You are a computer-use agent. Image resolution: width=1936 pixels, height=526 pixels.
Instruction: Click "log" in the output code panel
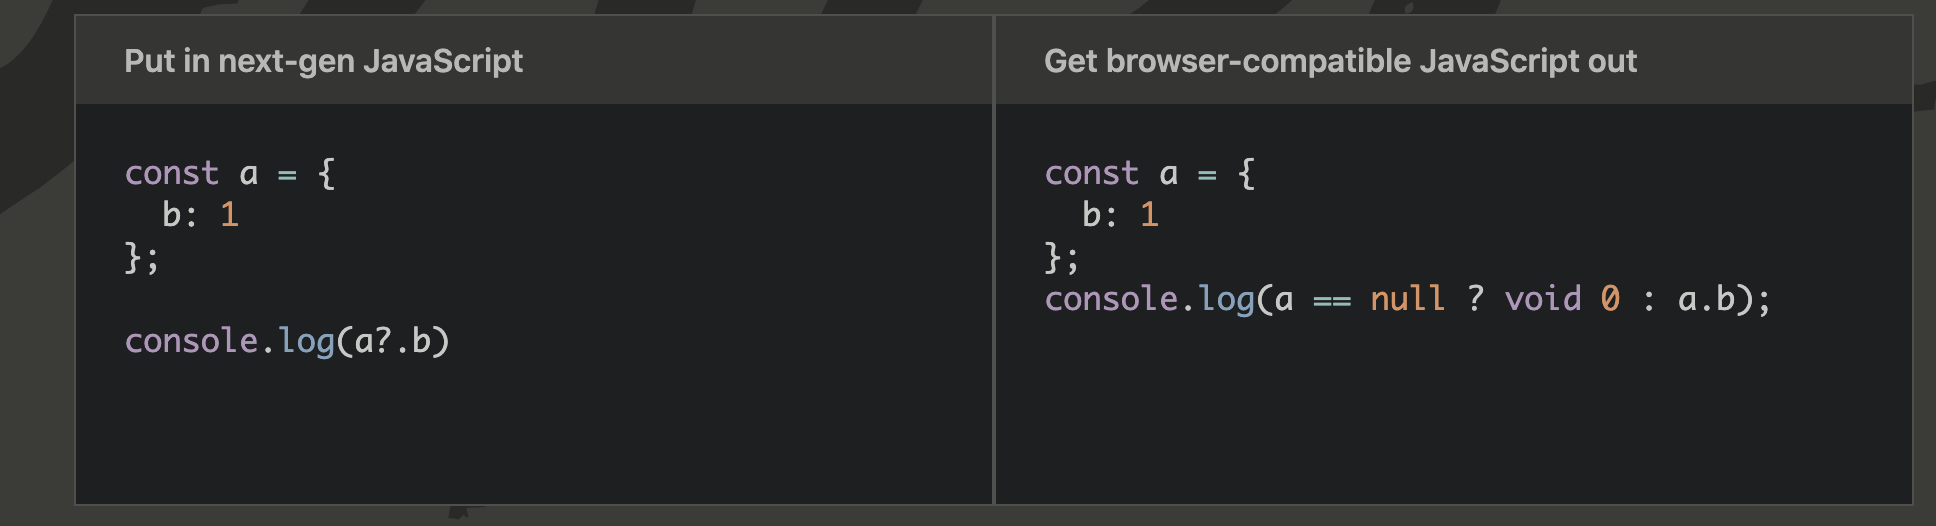pos(1226,299)
